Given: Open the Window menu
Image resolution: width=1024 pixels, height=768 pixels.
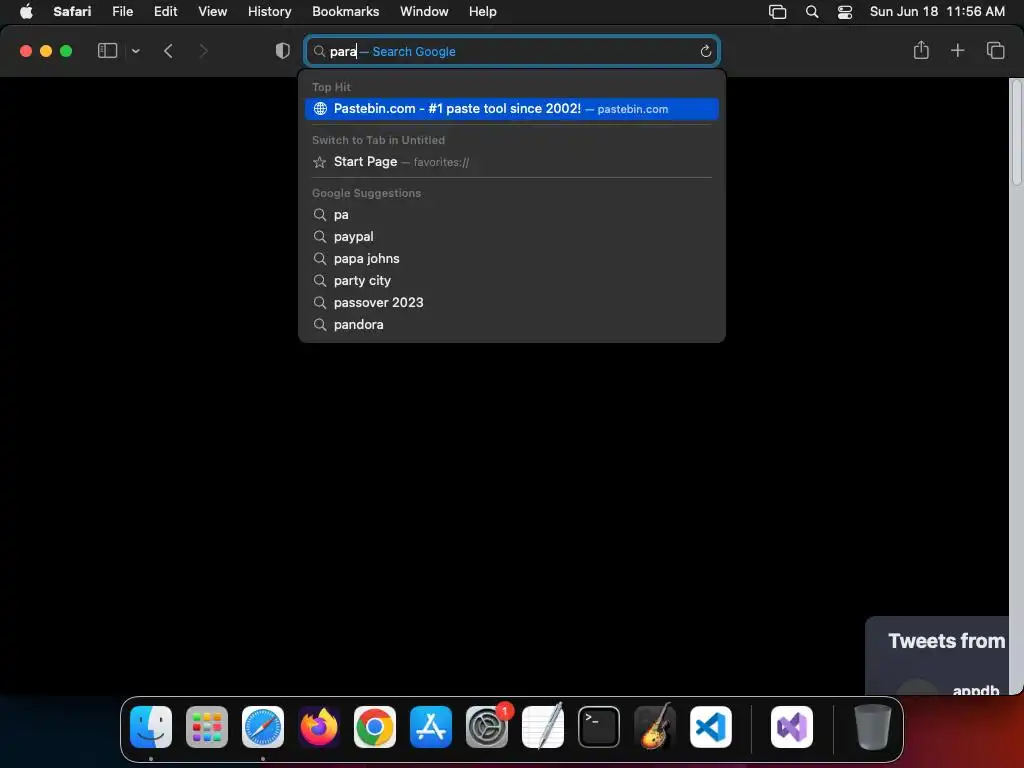Looking at the screenshot, I should click(424, 12).
